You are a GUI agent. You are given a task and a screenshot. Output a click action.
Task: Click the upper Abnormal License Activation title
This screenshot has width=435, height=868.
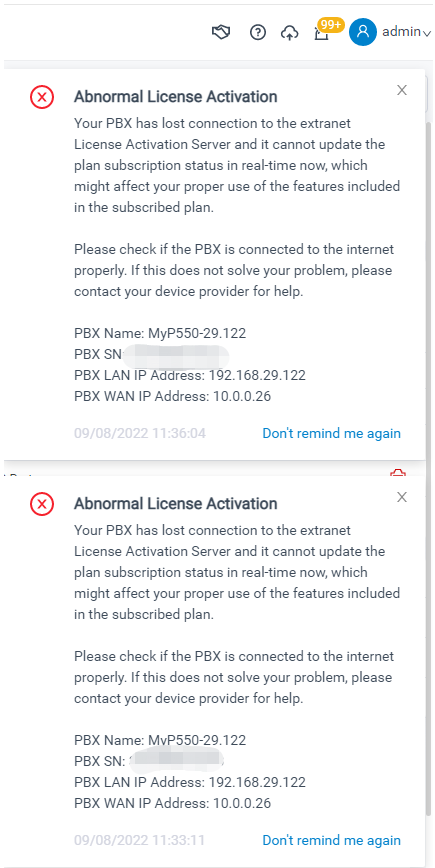tap(175, 97)
